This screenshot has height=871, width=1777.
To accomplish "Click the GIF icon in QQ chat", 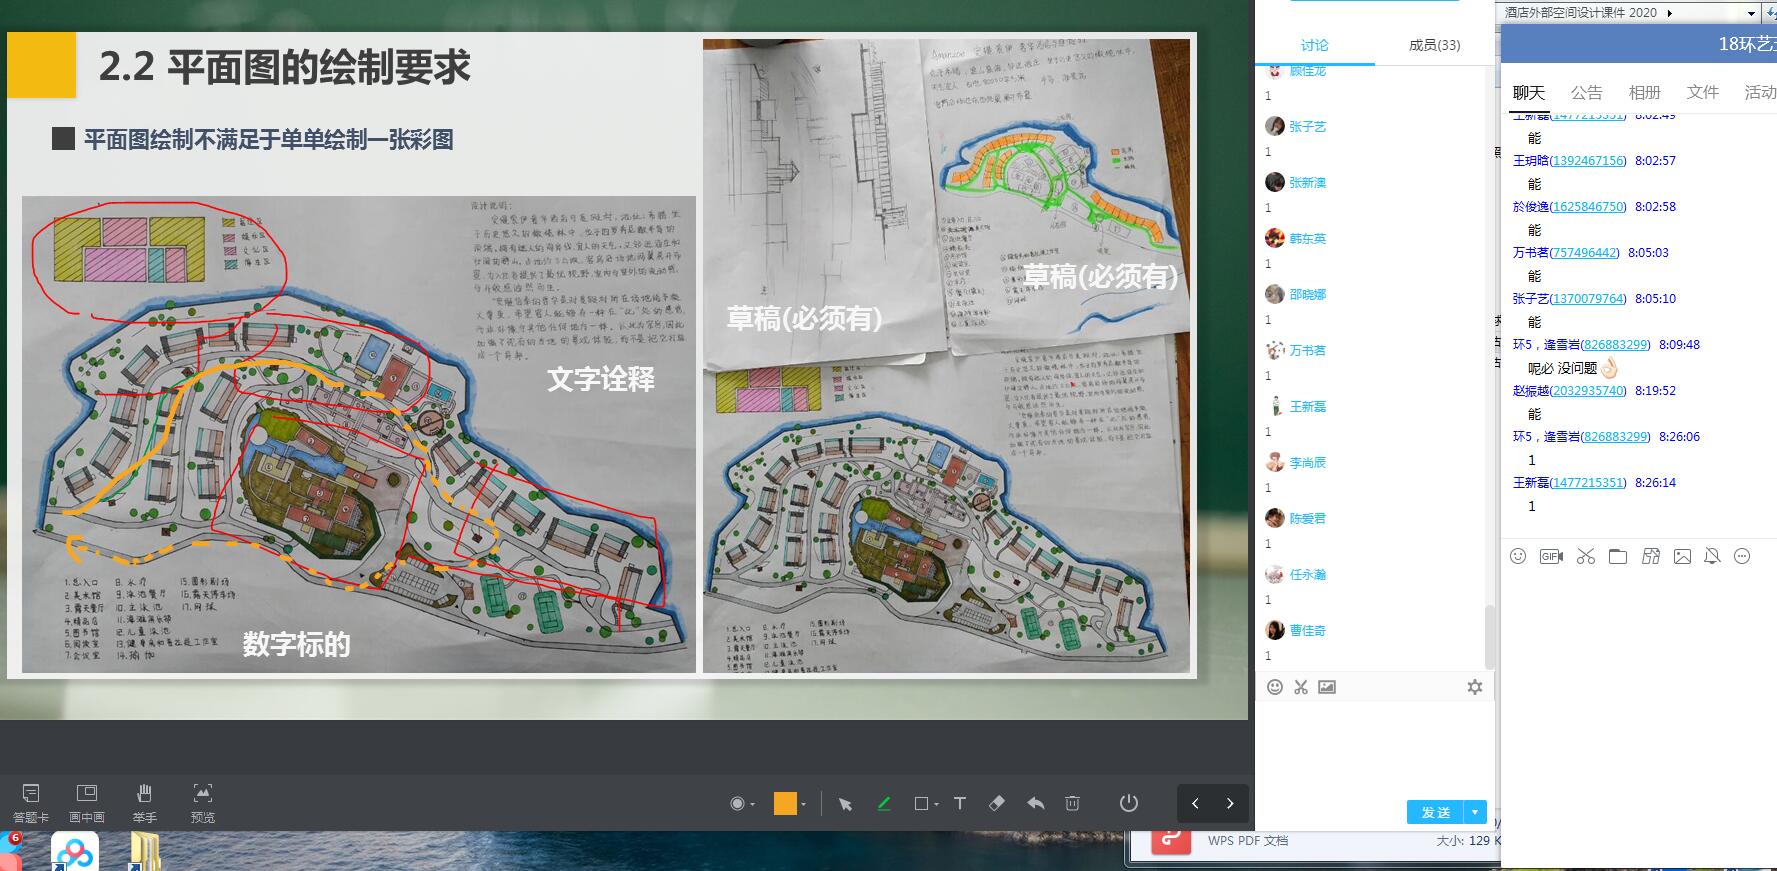I will pyautogui.click(x=1551, y=556).
